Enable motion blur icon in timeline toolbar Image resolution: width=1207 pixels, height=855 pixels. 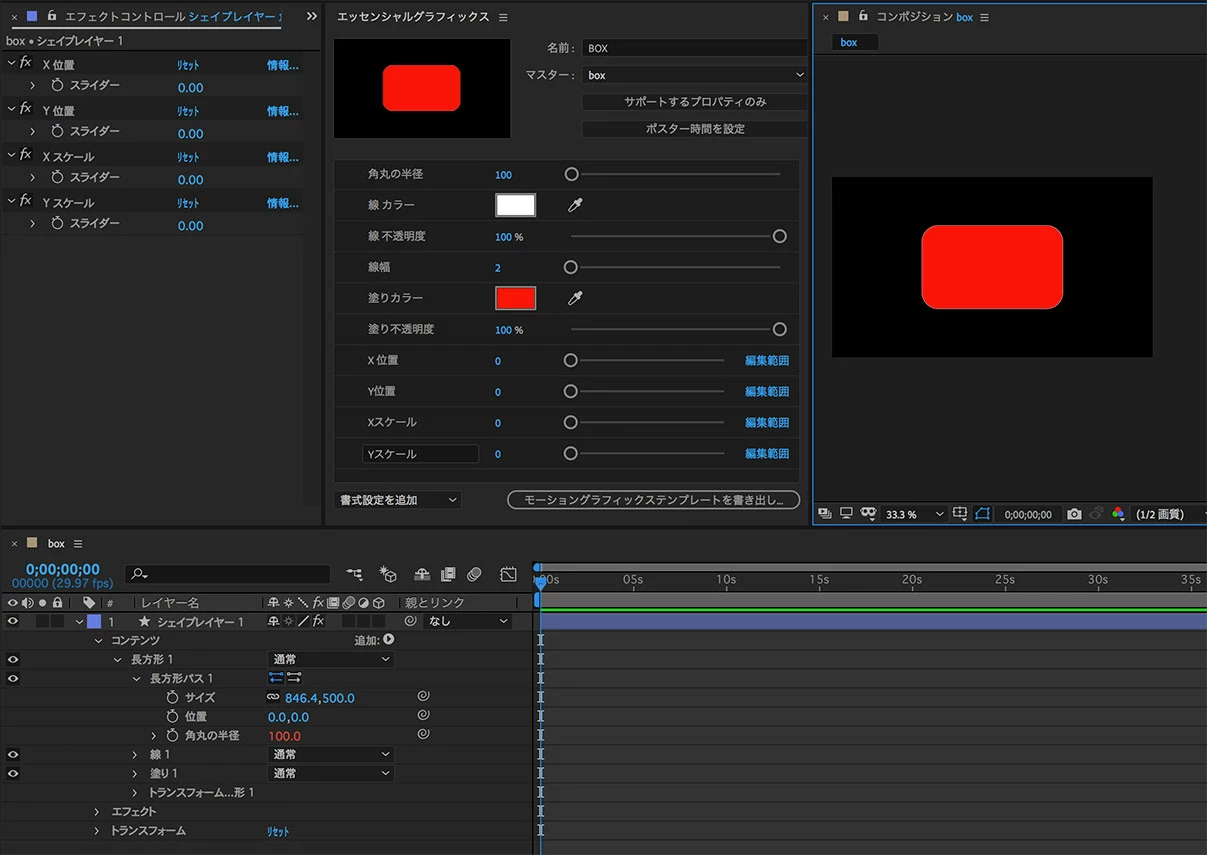point(474,574)
